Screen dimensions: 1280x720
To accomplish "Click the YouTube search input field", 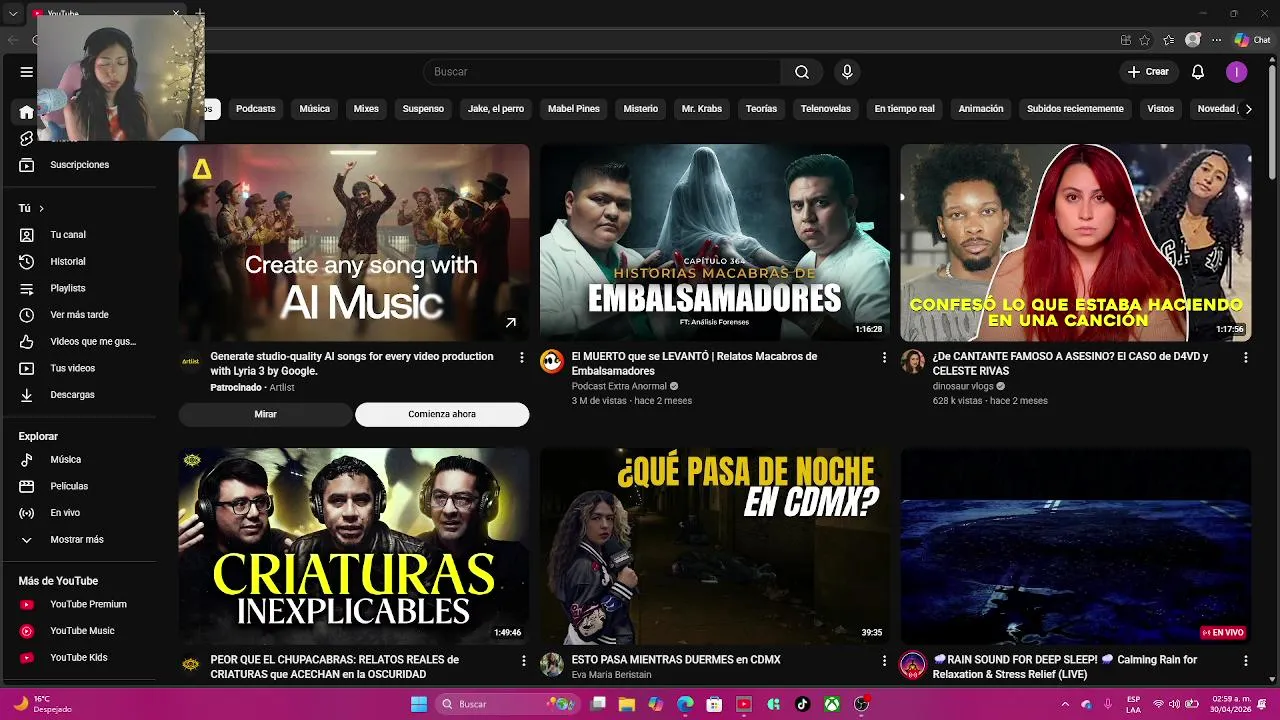I will tap(602, 72).
